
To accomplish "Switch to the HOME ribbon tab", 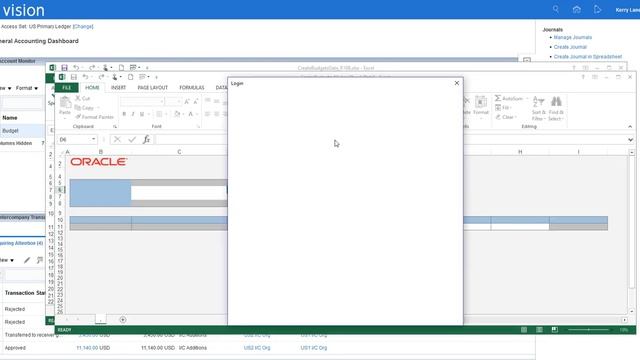I will (x=92, y=88).
